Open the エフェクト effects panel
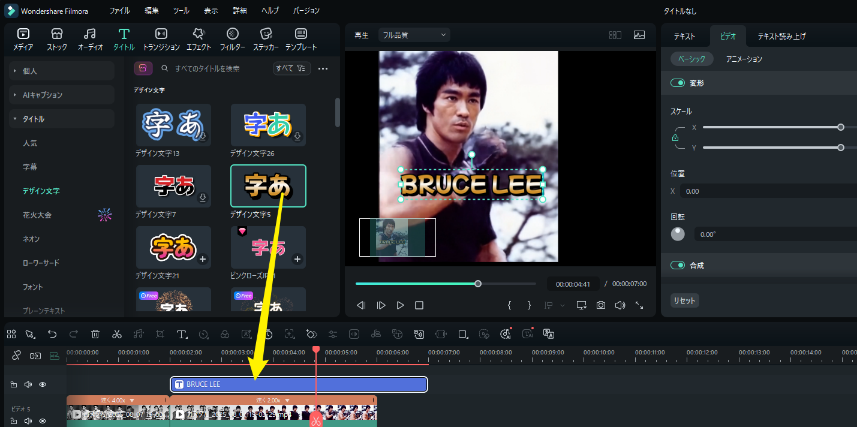Image resolution: width=857 pixels, height=427 pixels. [x=198, y=39]
